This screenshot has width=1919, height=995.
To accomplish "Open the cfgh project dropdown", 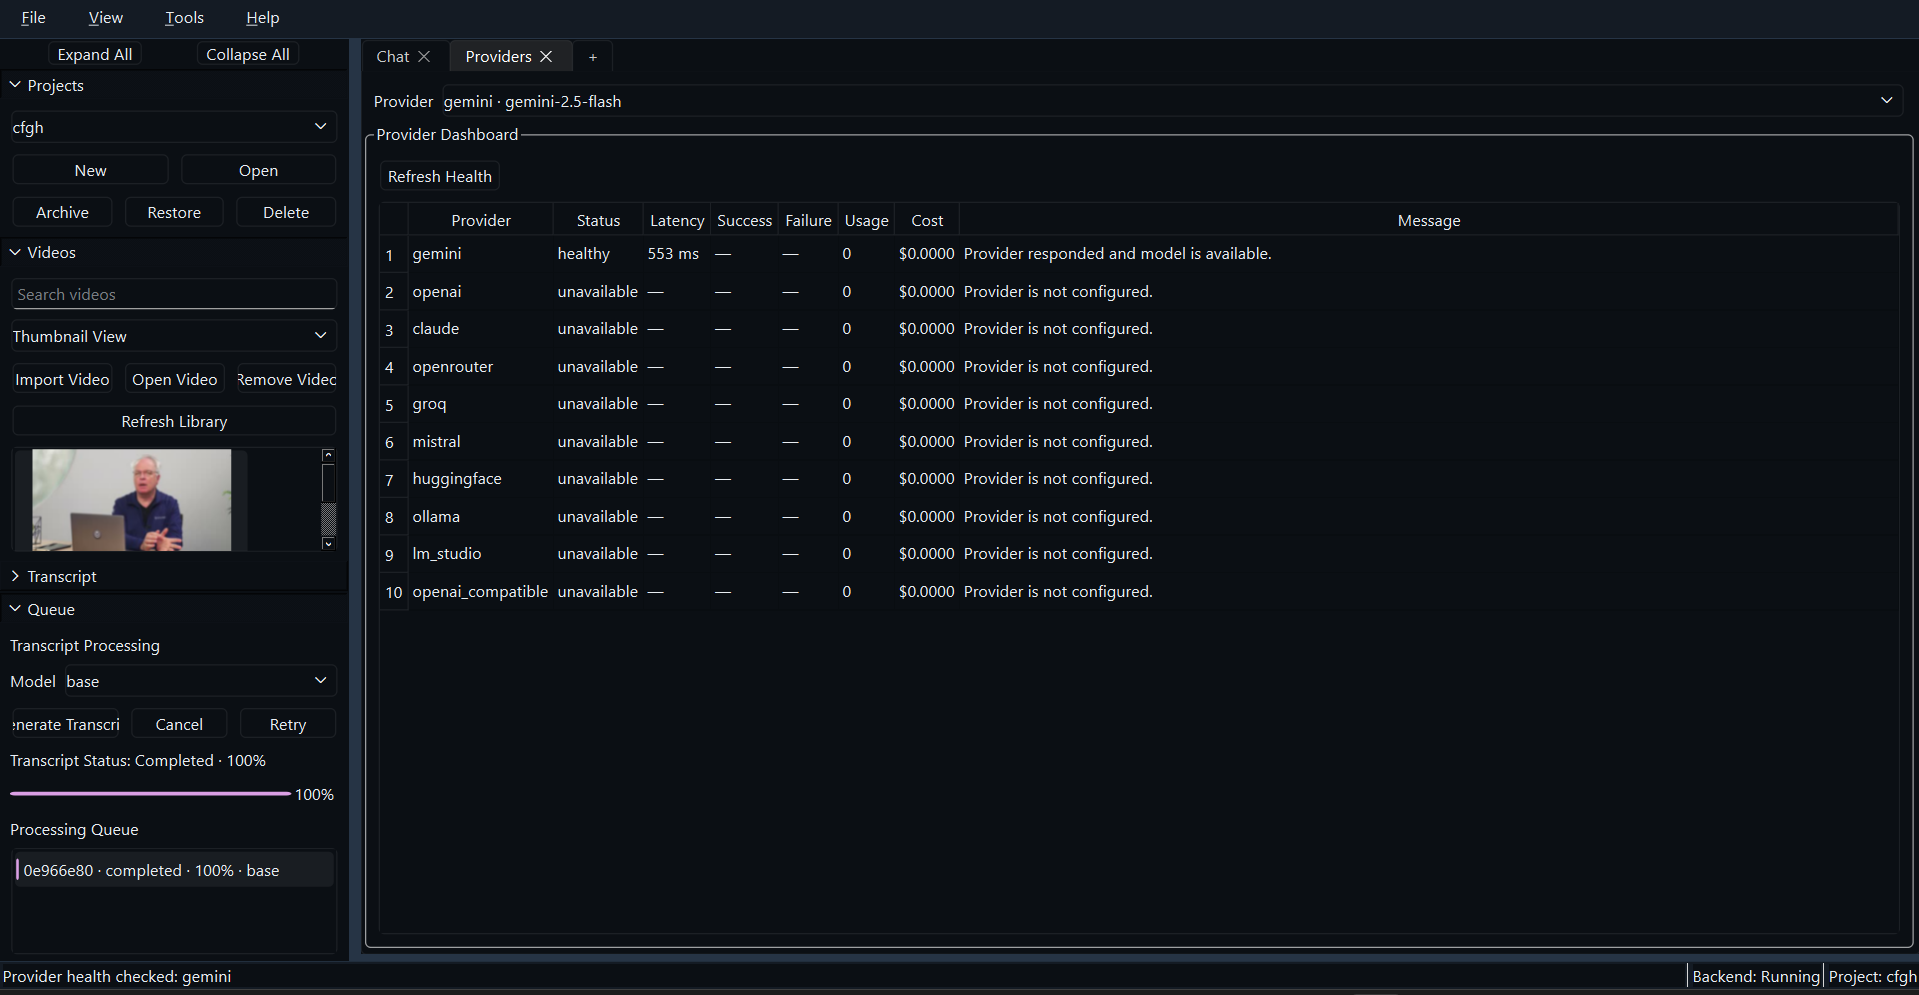I will point(173,127).
